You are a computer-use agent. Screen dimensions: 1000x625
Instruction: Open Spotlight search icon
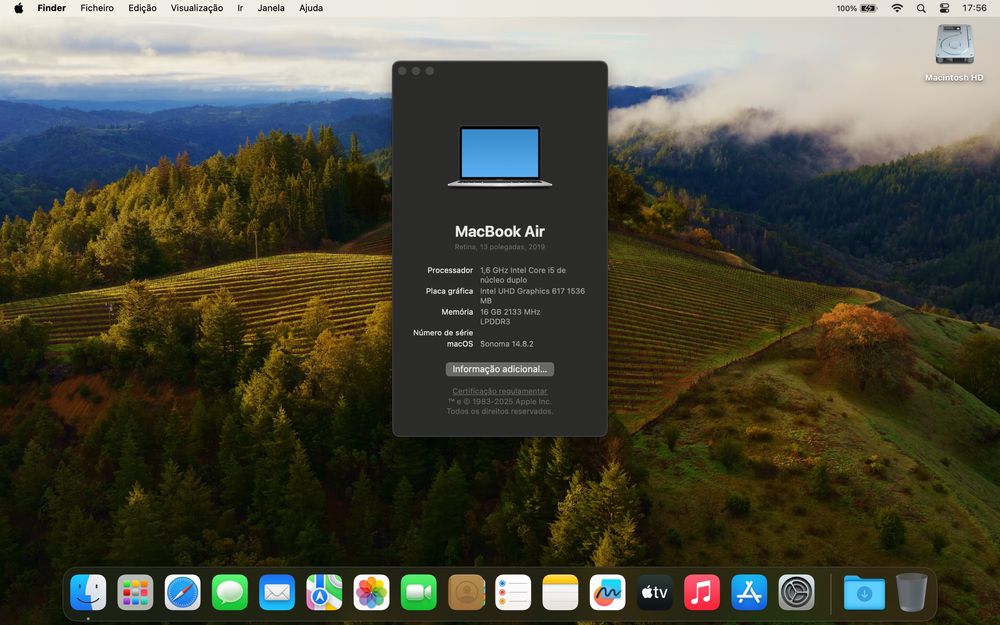click(x=921, y=8)
